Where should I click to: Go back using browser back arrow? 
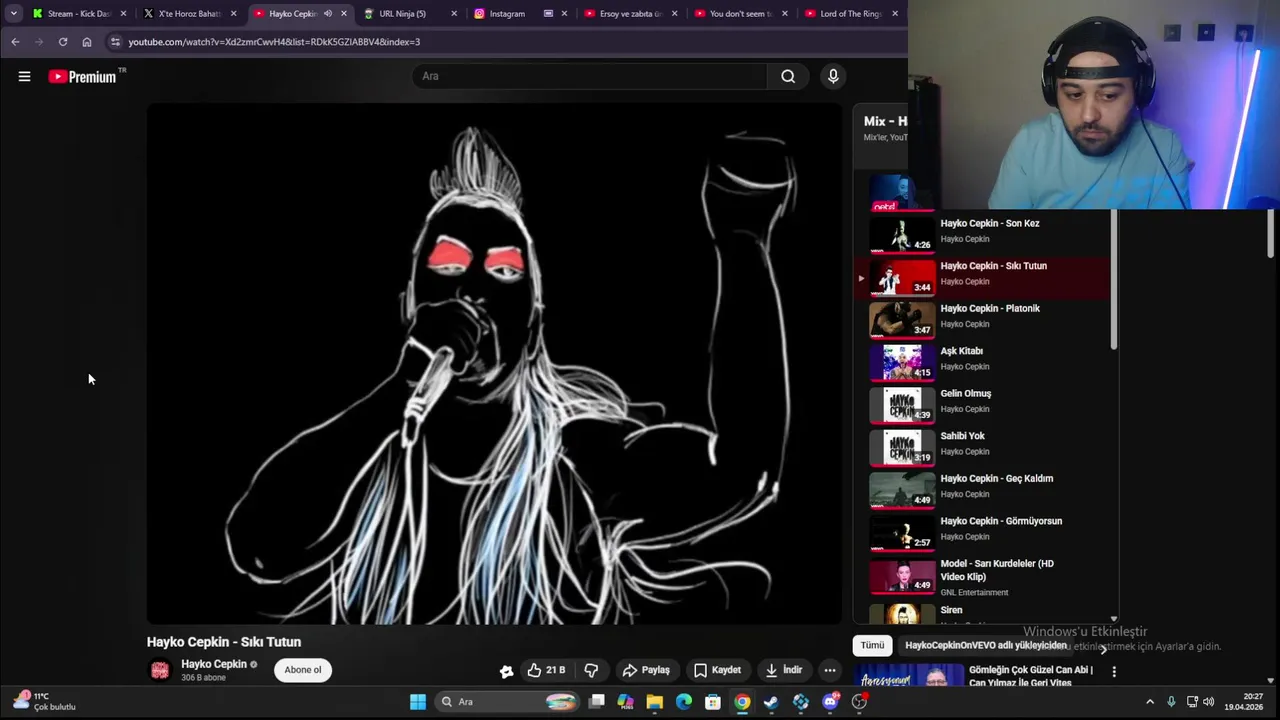click(x=15, y=42)
